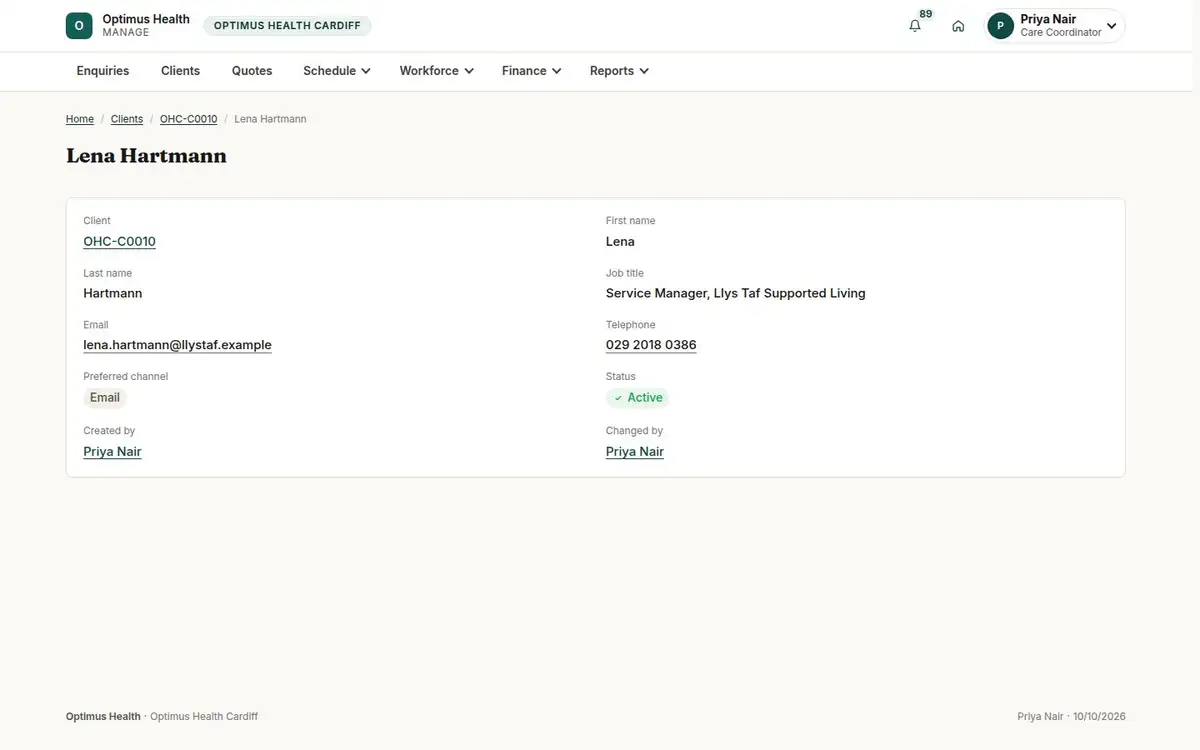Expand the user account menu chevron
Viewport: 1200px width, 750px height.
[1111, 26]
